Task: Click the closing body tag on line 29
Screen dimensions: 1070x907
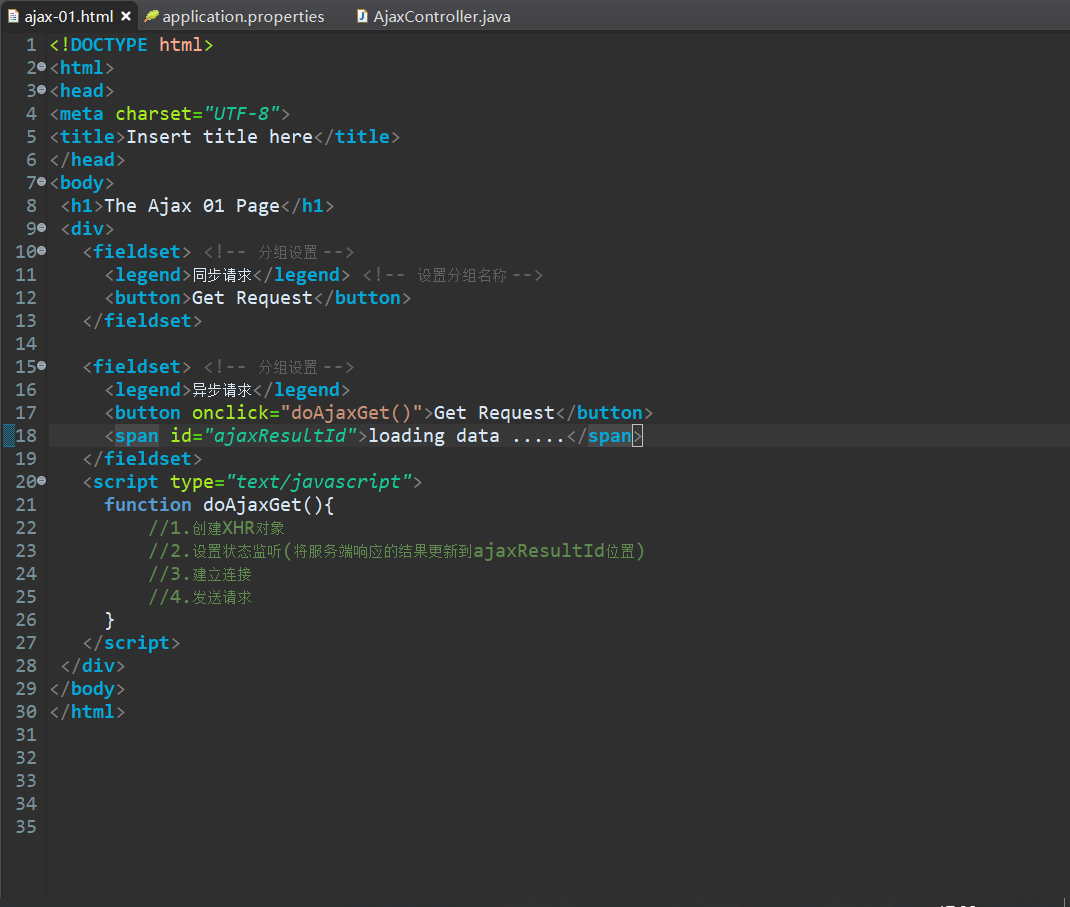Action: point(87,689)
